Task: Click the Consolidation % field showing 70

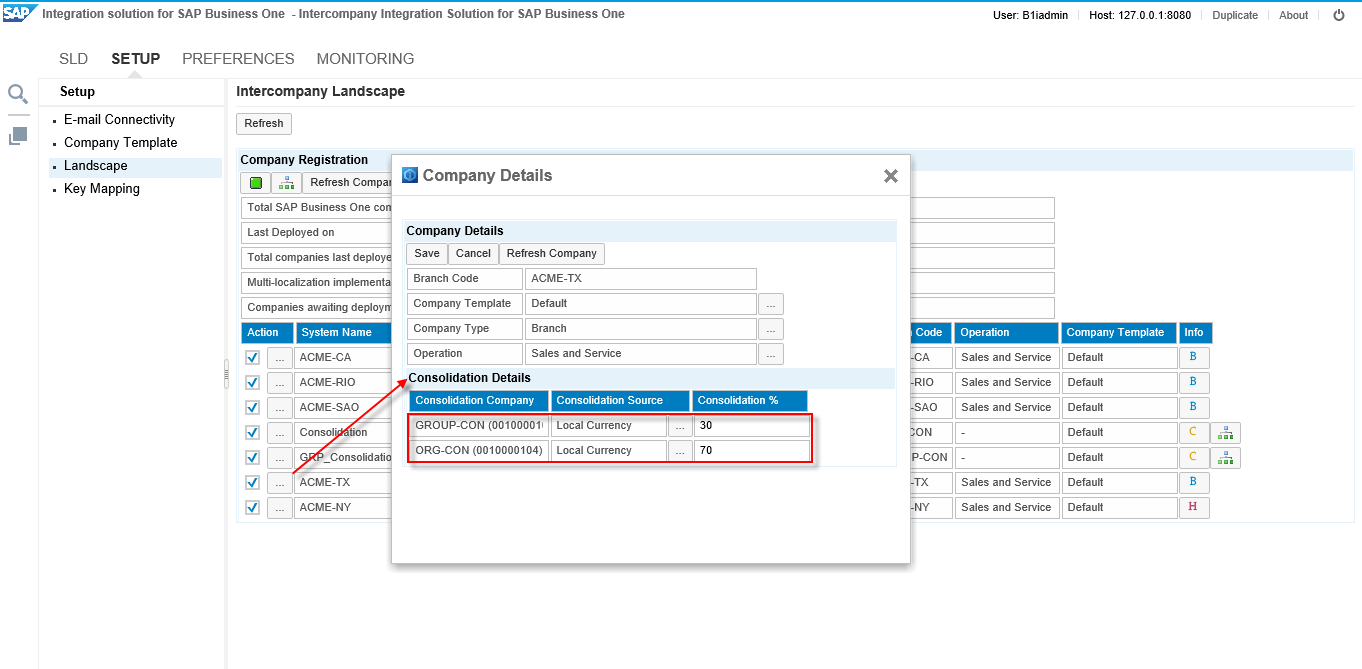Action: [750, 451]
